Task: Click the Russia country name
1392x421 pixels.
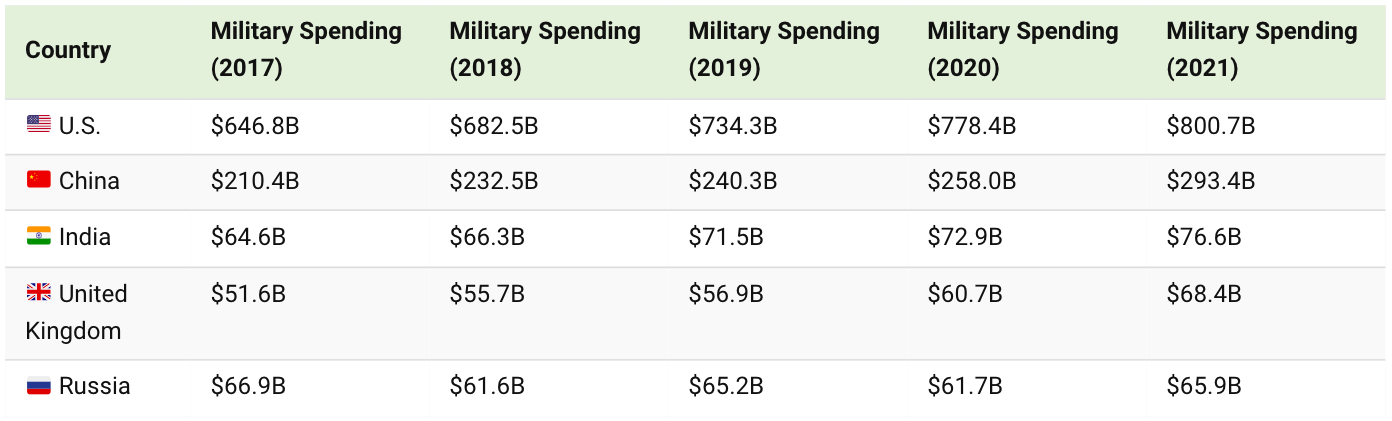Action: pos(95,387)
